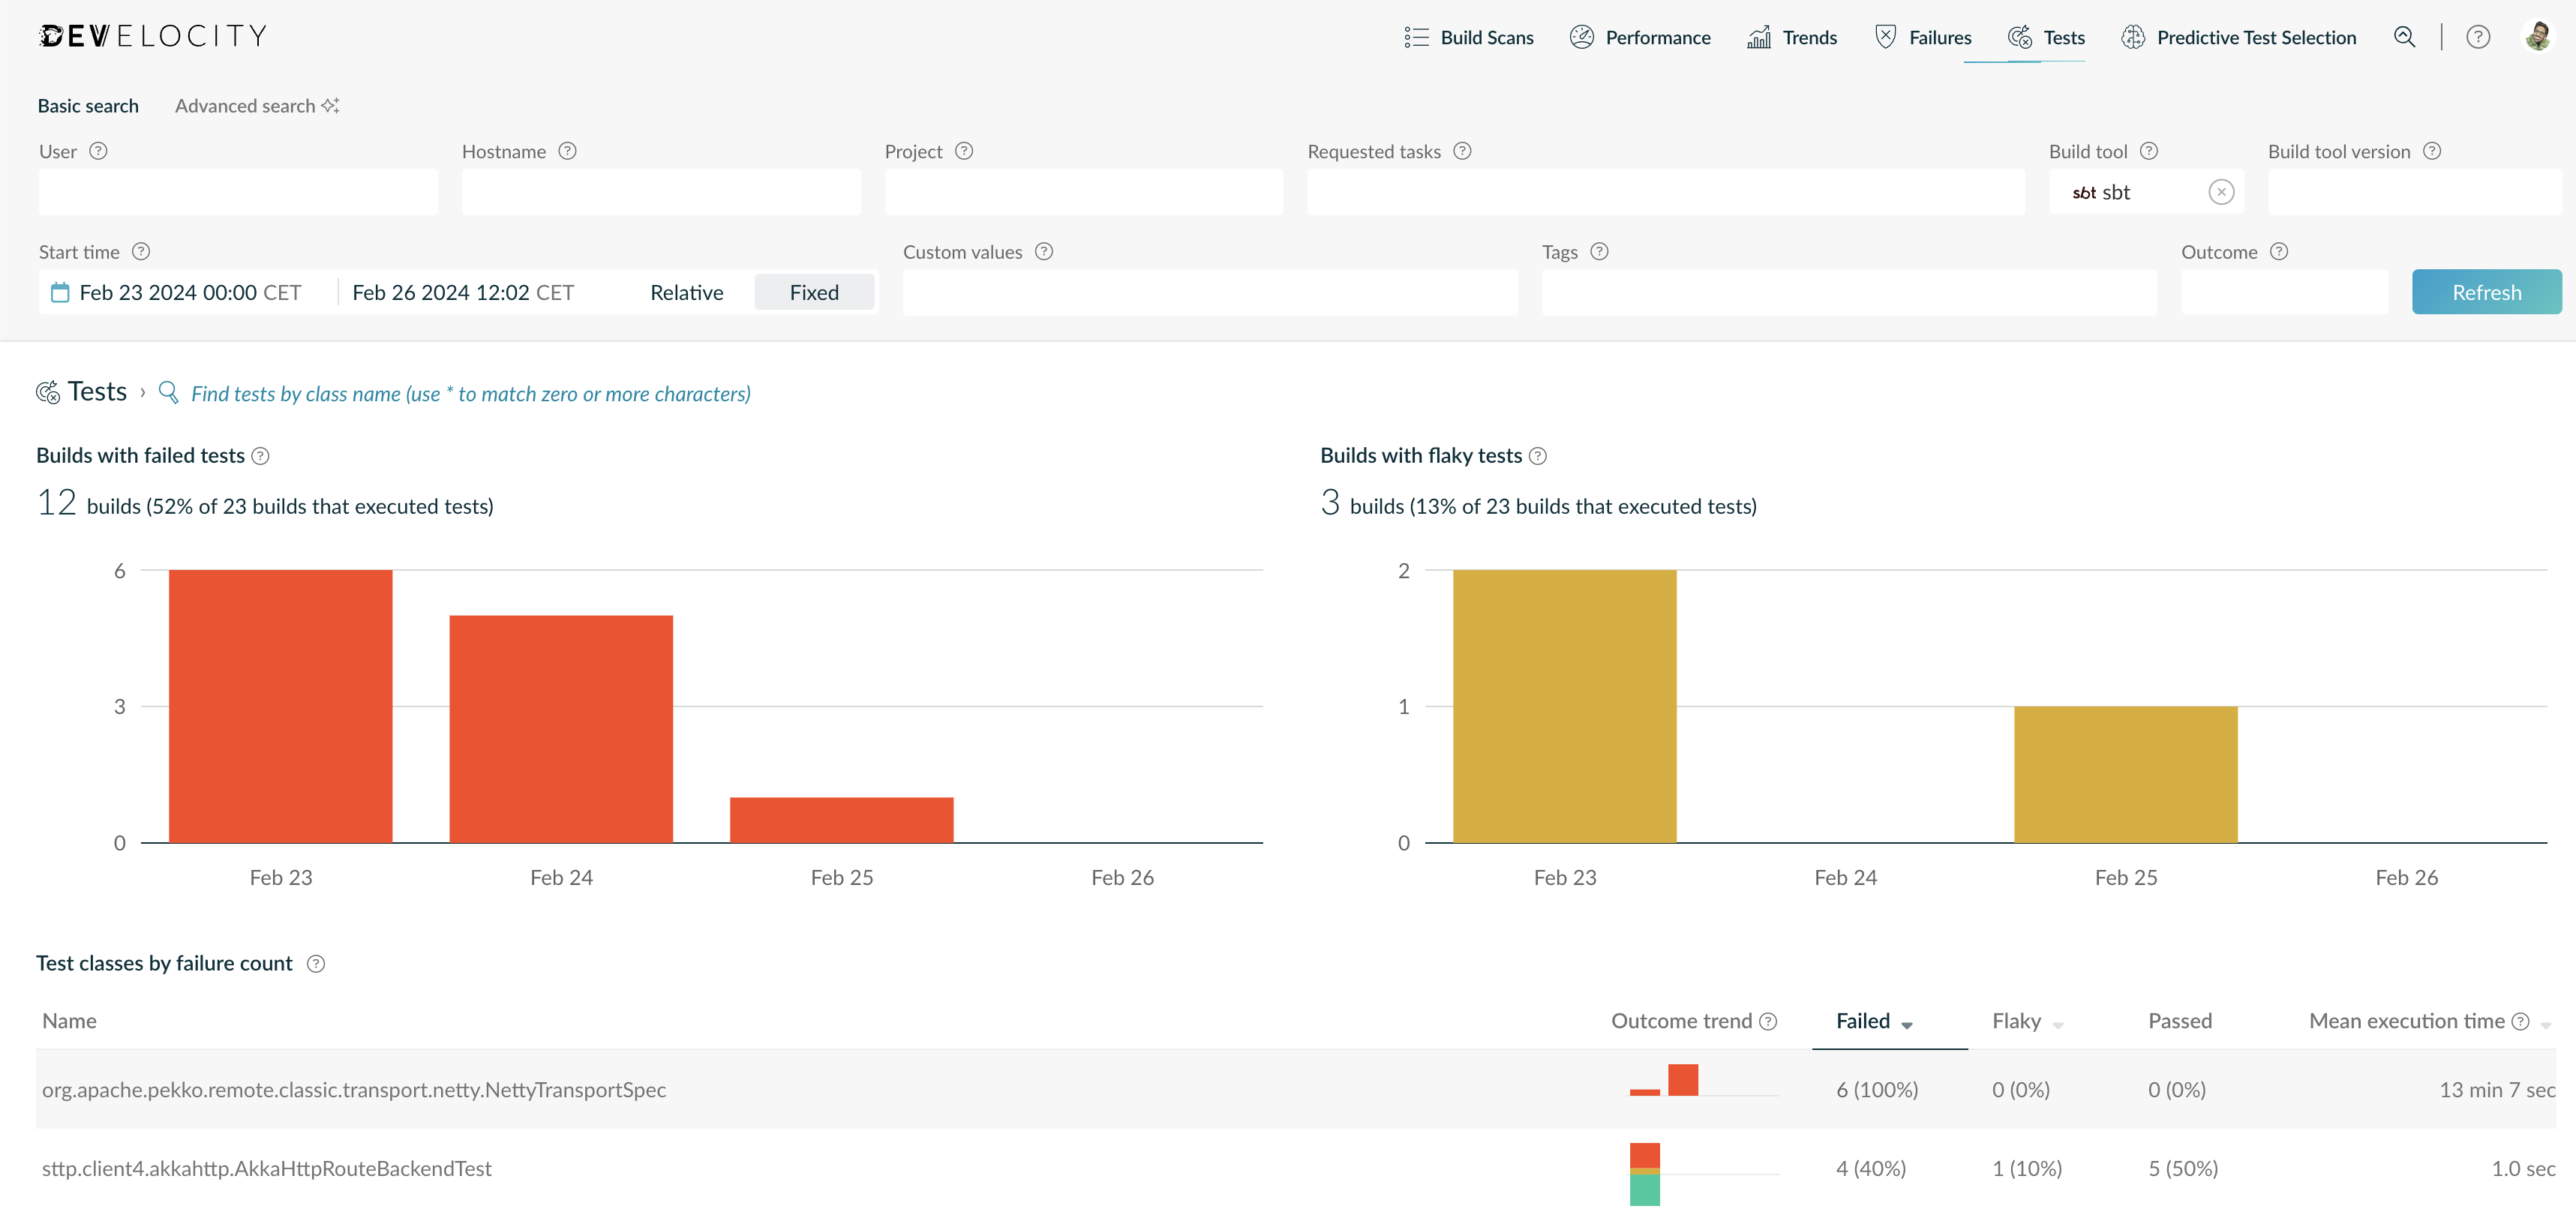Click the Develocity logo
2576x1212 pixels.
point(152,36)
